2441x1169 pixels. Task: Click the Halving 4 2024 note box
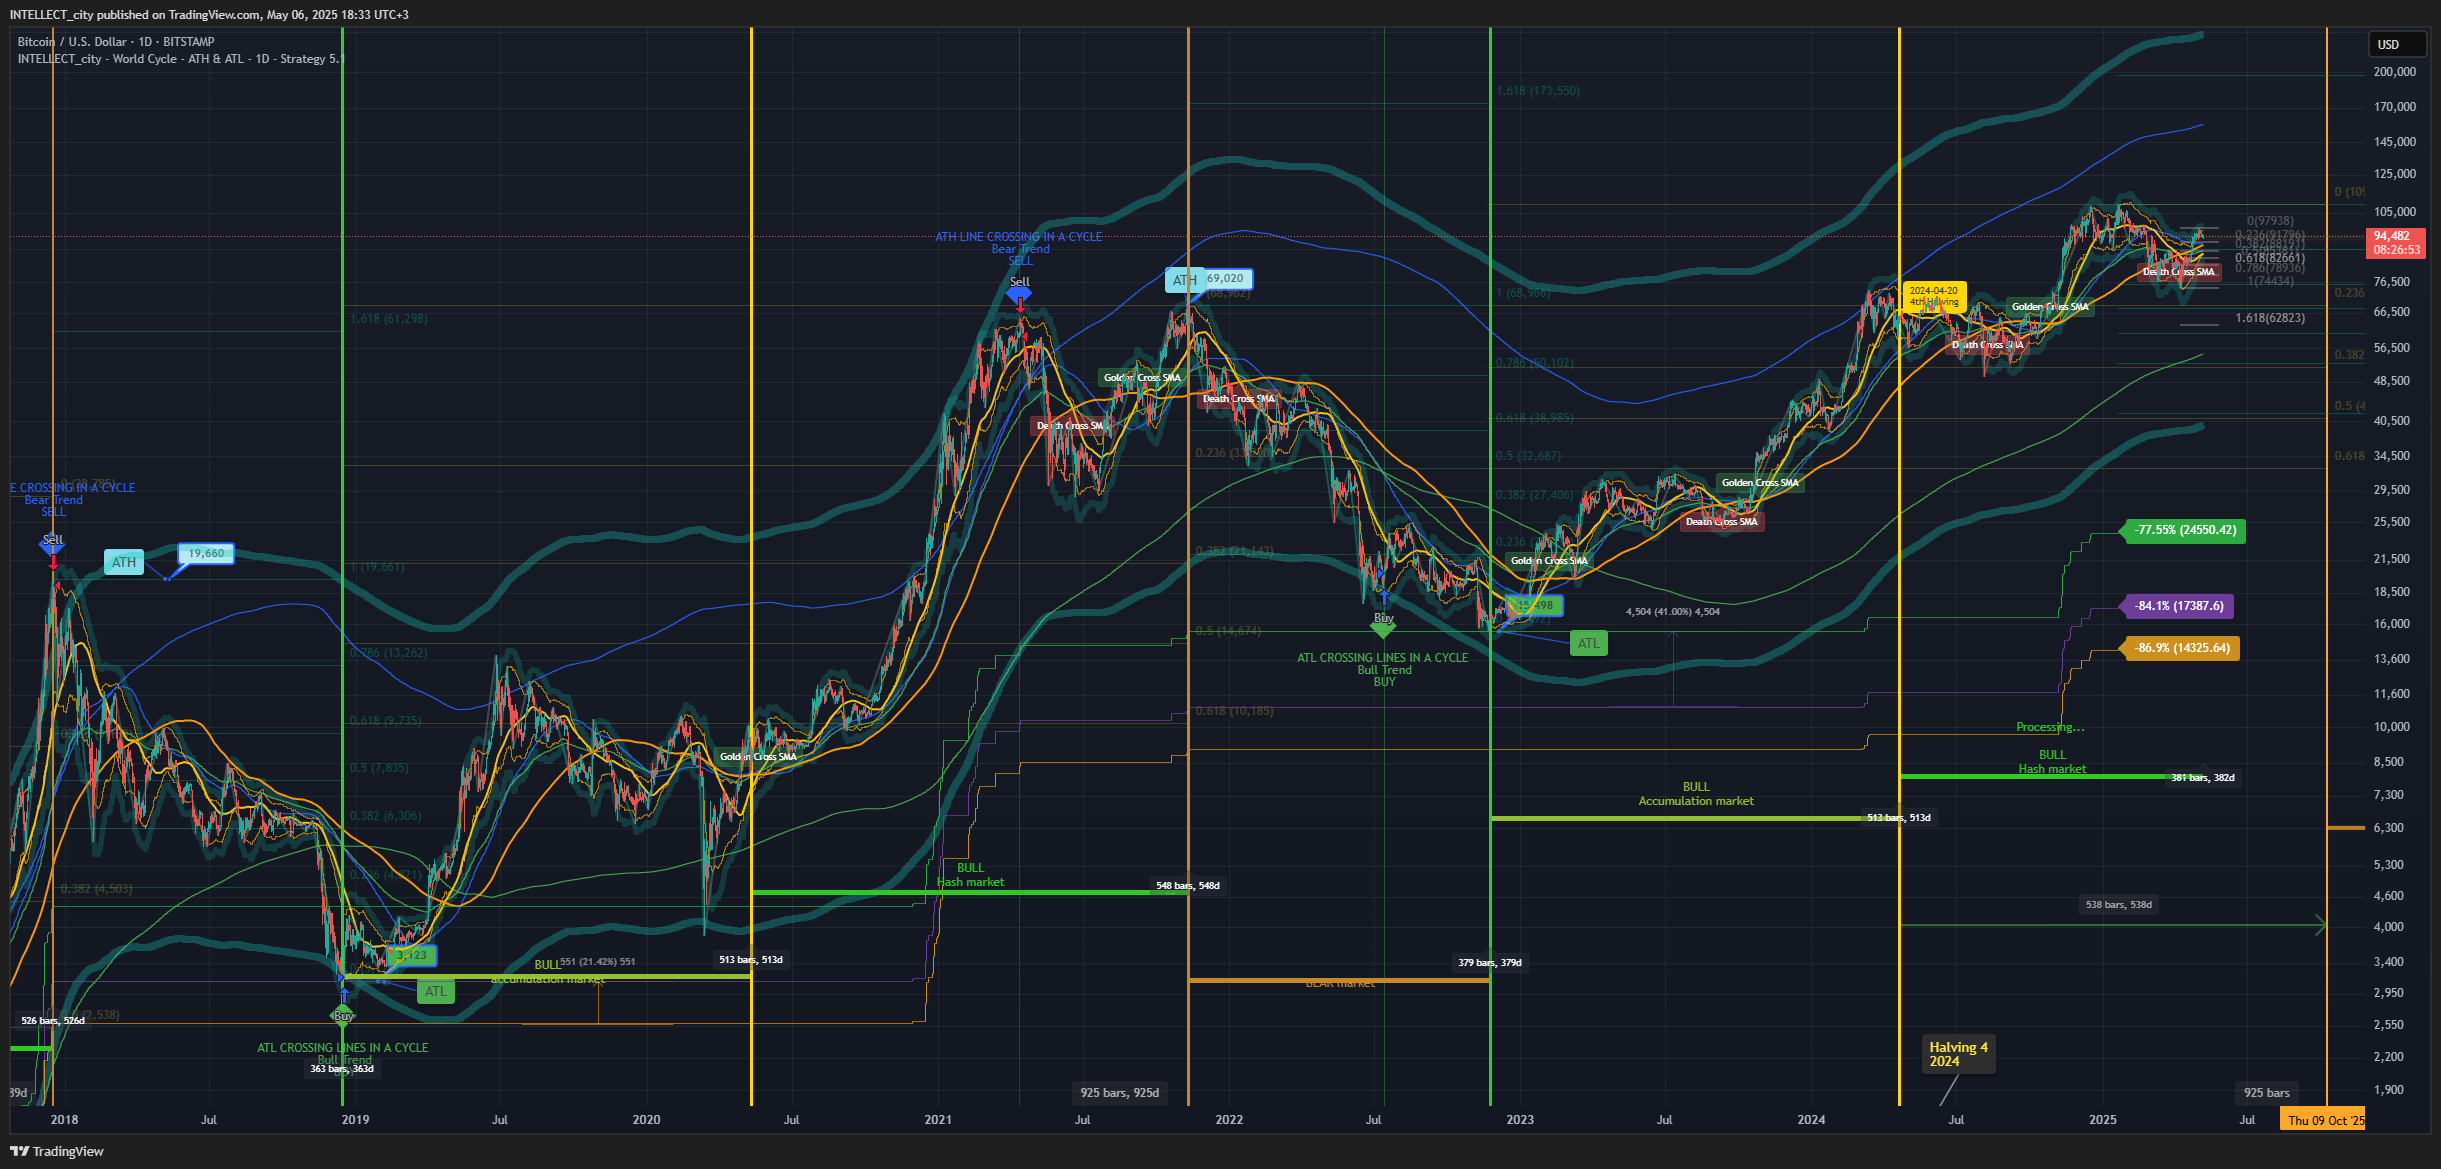(1958, 1054)
